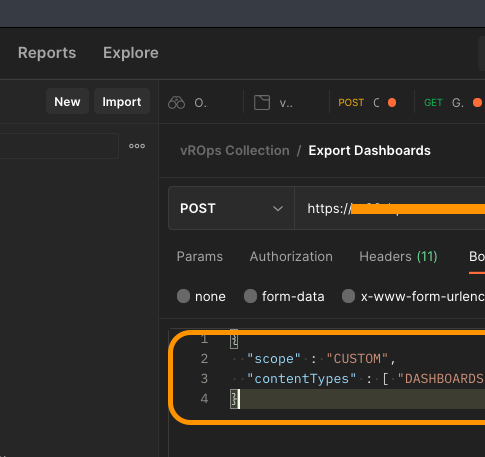Click line number 2 in editor gutter
This screenshot has height=457, width=485.
(204, 359)
